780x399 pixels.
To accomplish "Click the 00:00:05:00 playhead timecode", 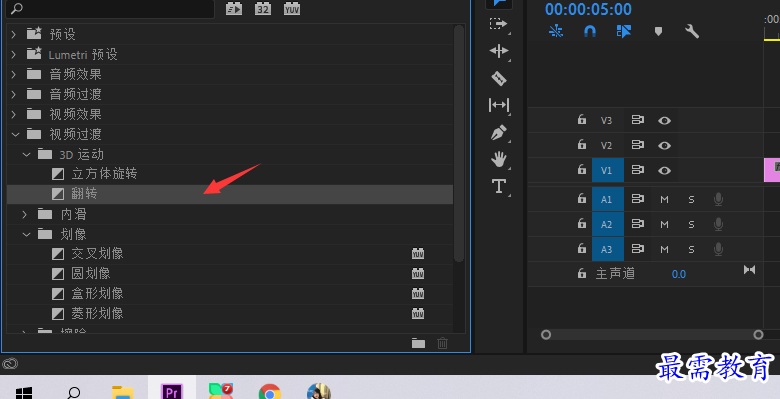I will [588, 9].
